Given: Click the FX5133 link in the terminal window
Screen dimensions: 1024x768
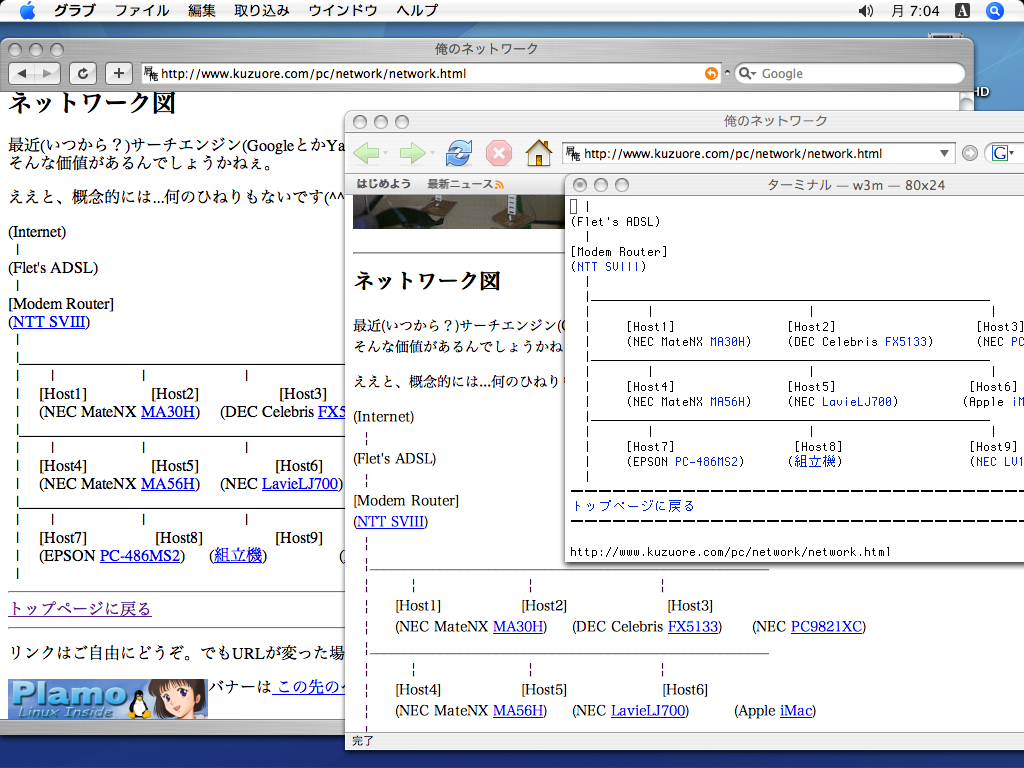Looking at the screenshot, I should tap(906, 342).
